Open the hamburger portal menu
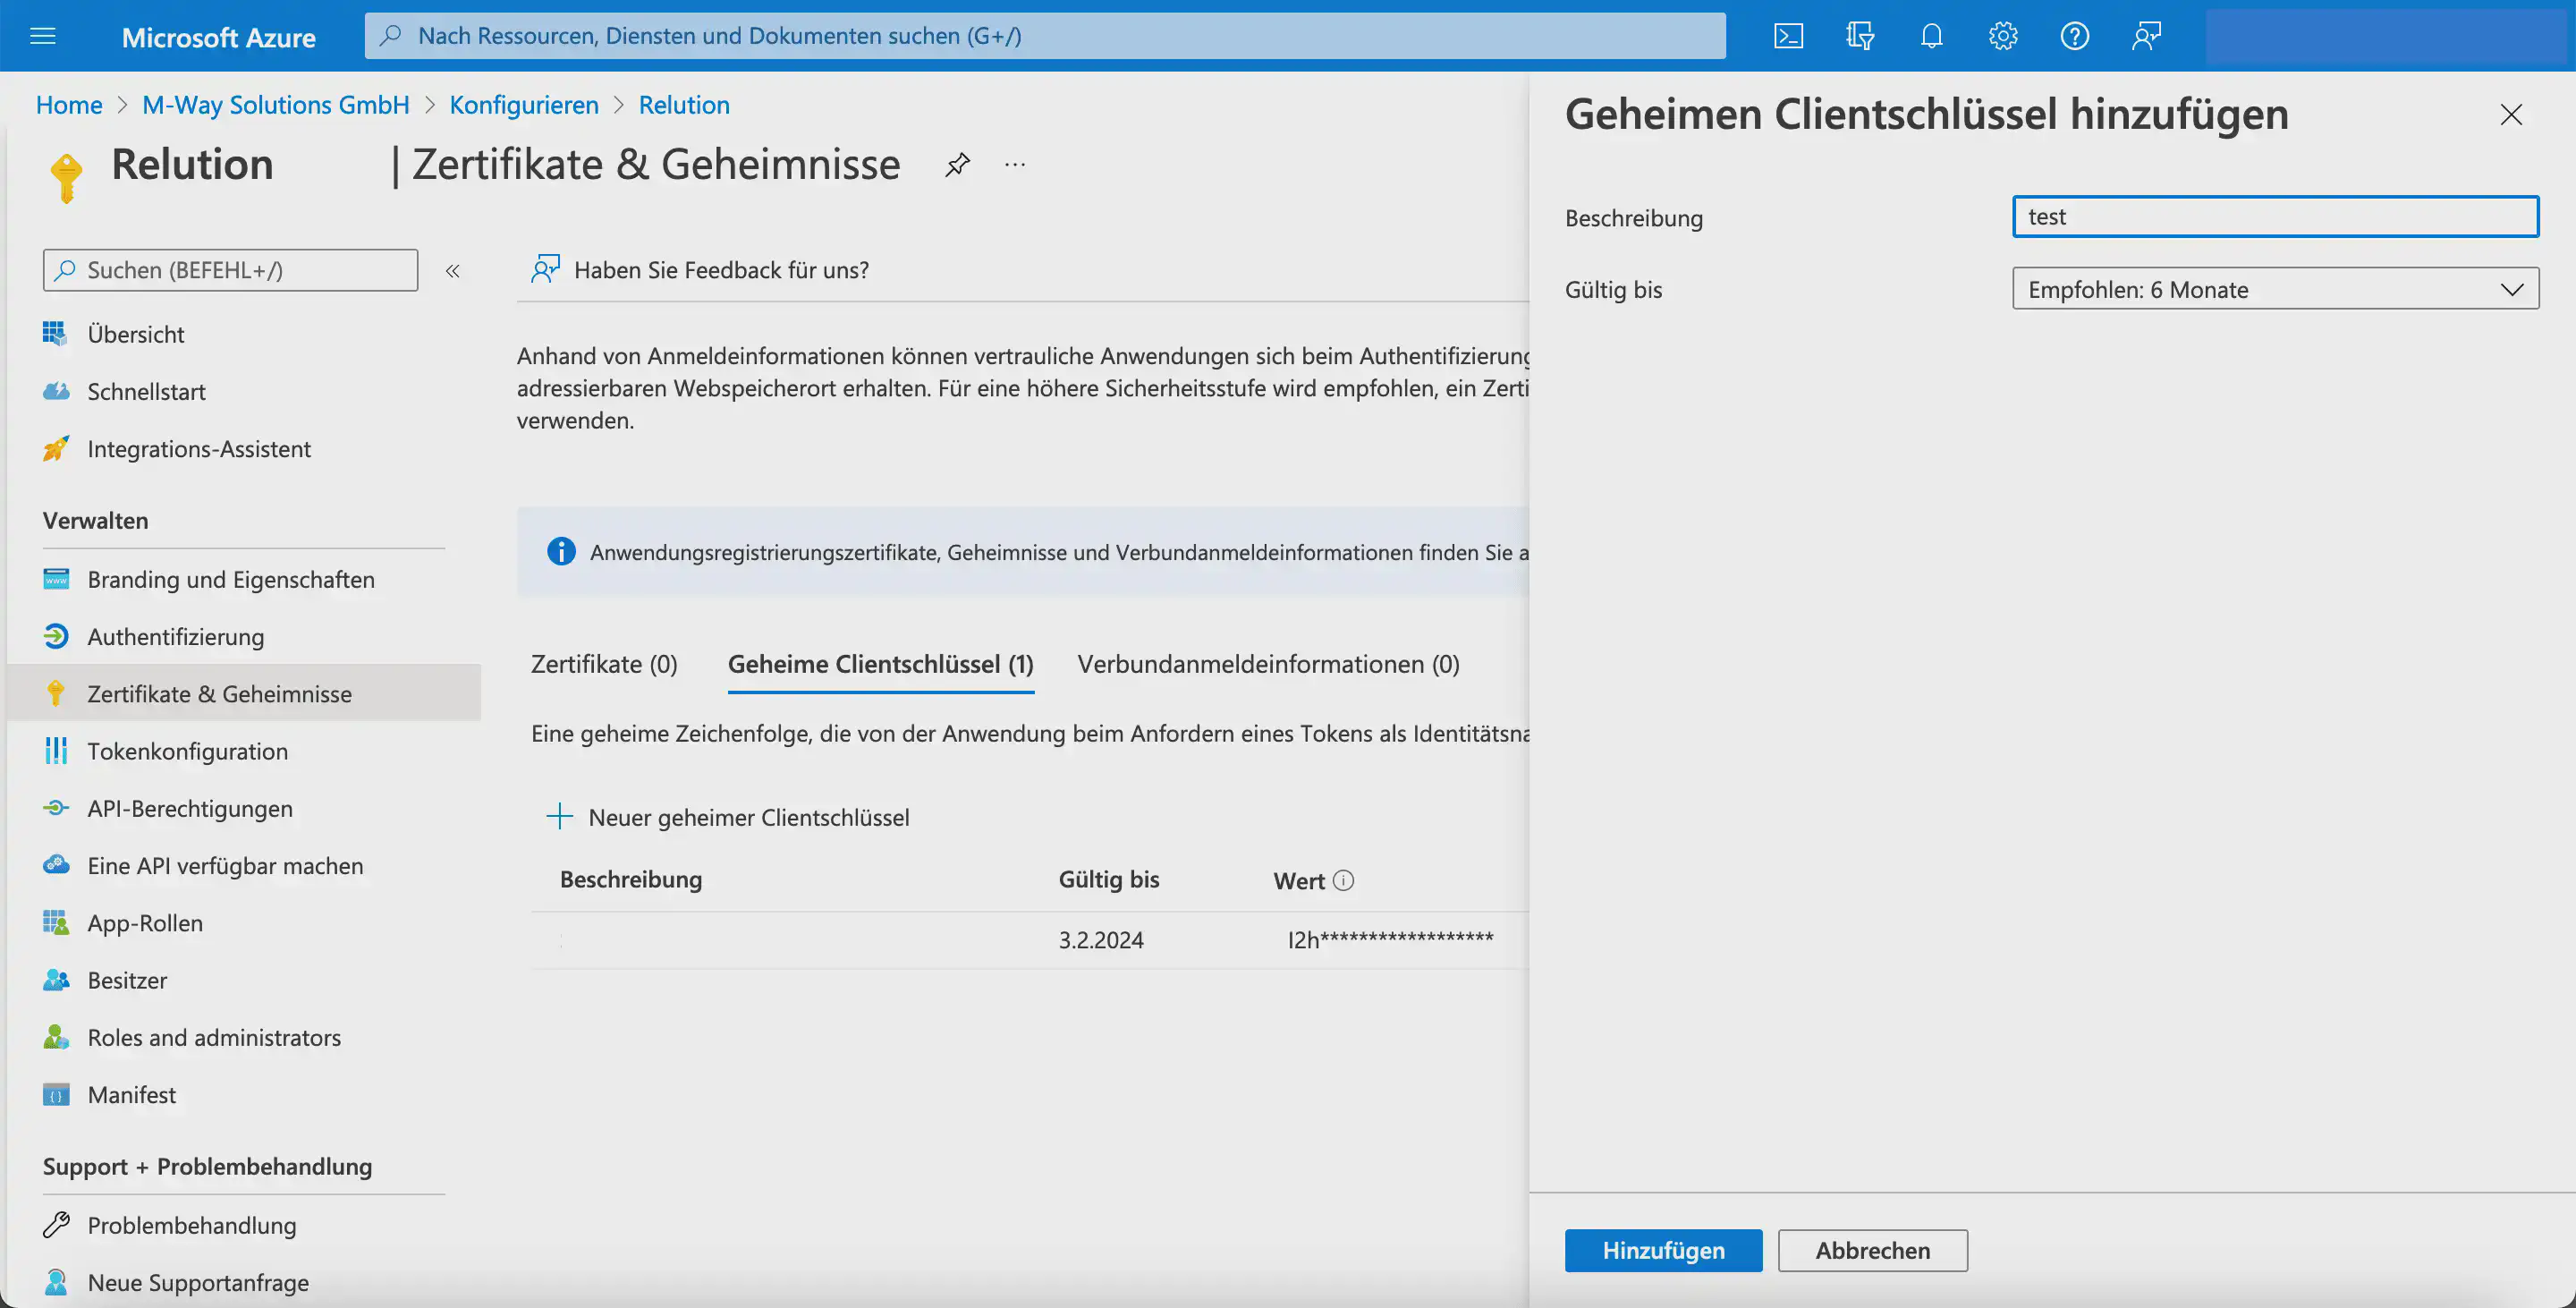 43,36
